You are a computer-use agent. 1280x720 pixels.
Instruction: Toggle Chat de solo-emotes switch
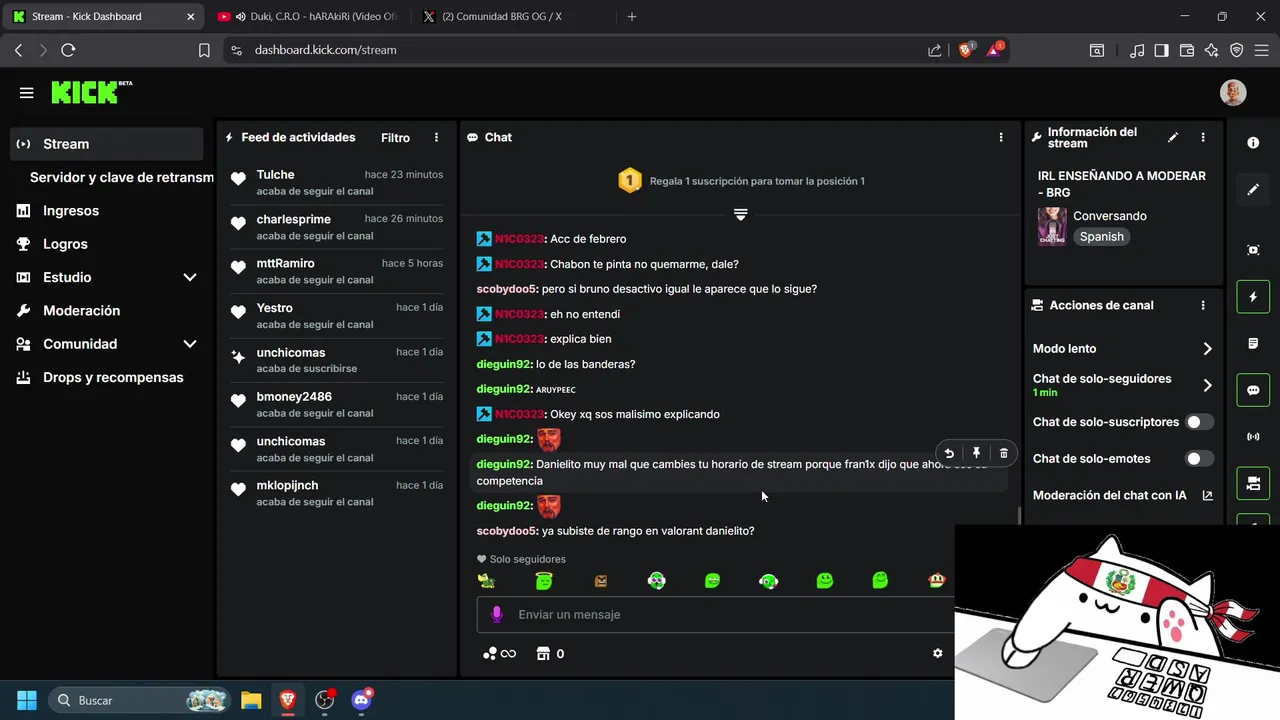pyautogui.click(x=1199, y=459)
